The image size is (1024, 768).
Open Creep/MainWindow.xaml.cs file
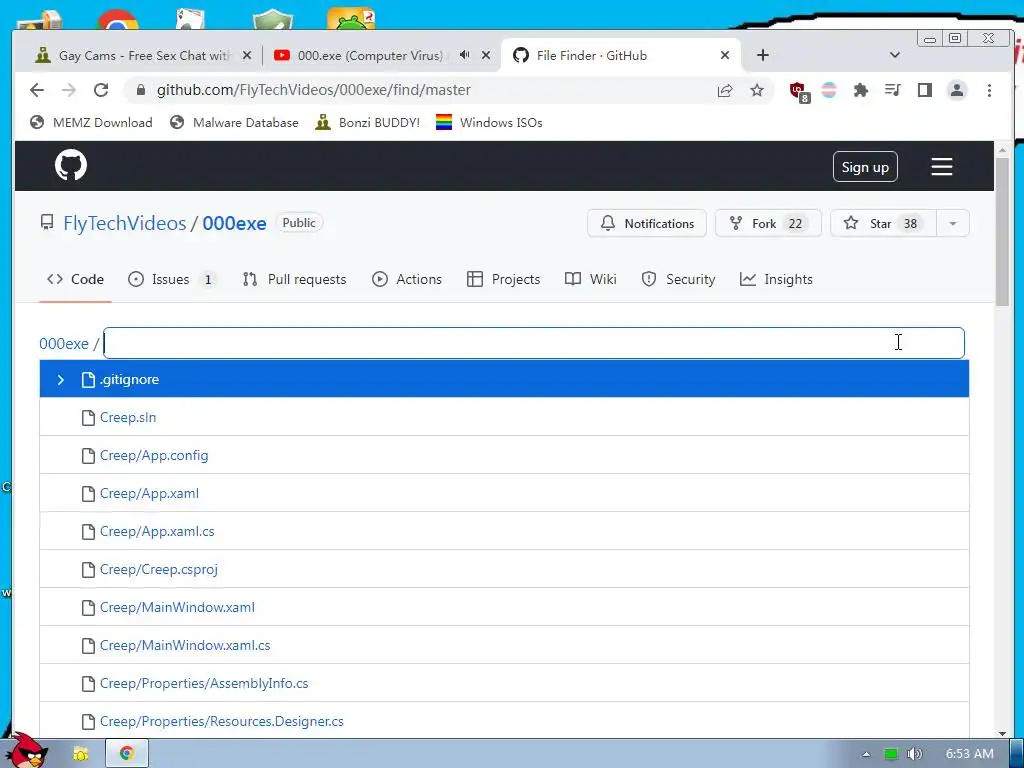point(185,645)
